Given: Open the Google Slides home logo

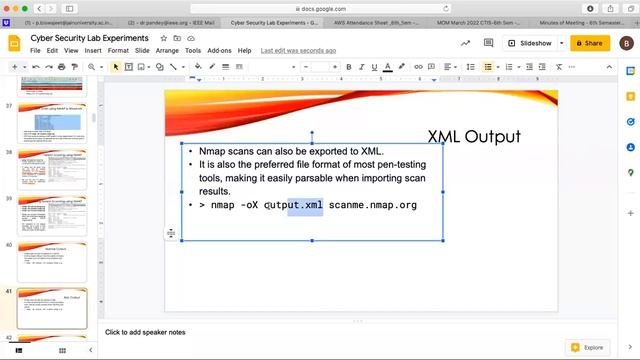Looking at the screenshot, I should pyautogui.click(x=14, y=43).
